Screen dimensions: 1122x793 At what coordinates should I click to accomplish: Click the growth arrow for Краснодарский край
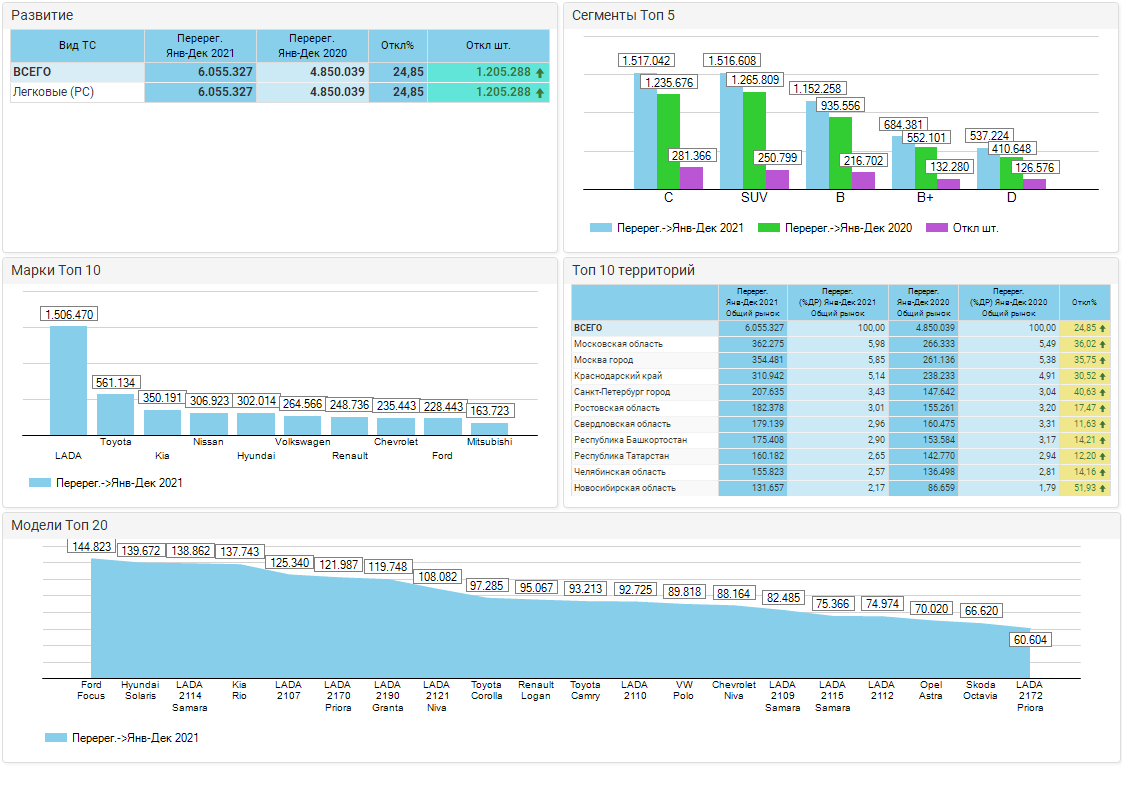[1103, 376]
